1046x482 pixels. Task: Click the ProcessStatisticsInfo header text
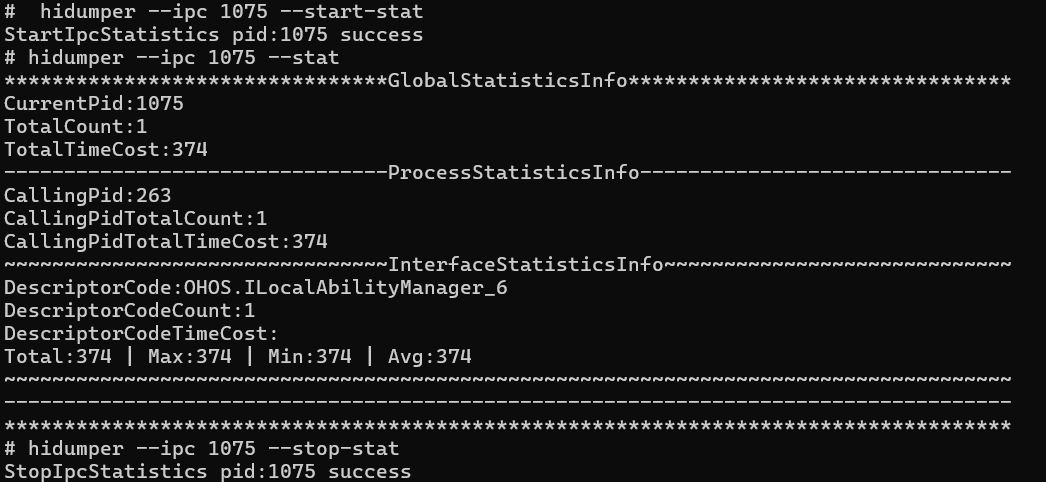513,173
